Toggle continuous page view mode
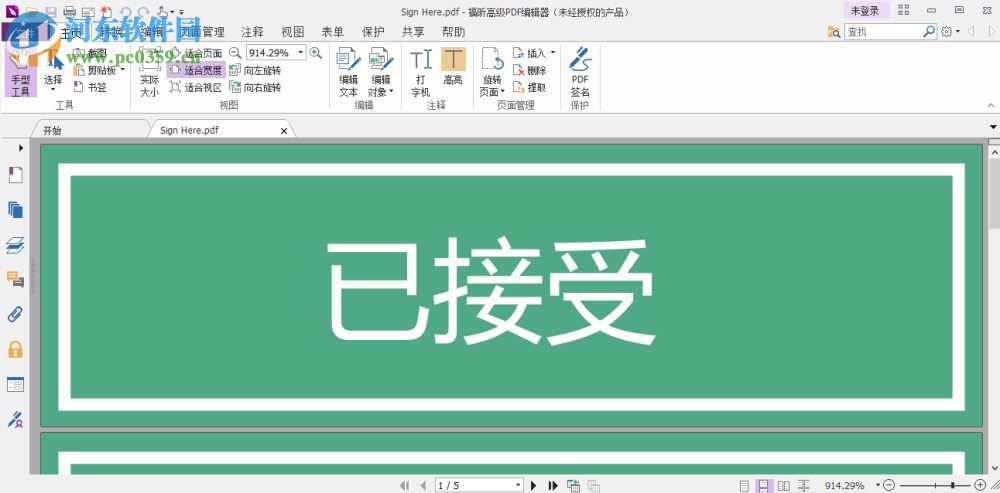 click(x=763, y=485)
